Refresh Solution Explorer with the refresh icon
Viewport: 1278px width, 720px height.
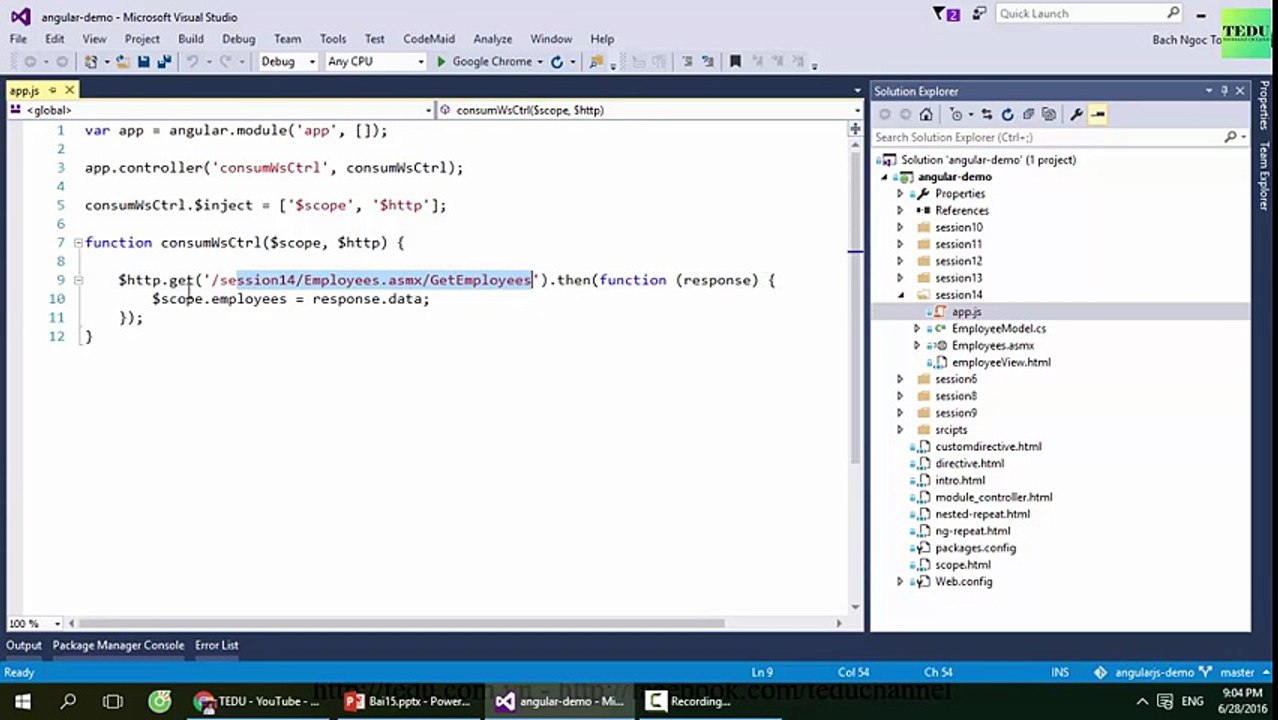pos(1007,114)
